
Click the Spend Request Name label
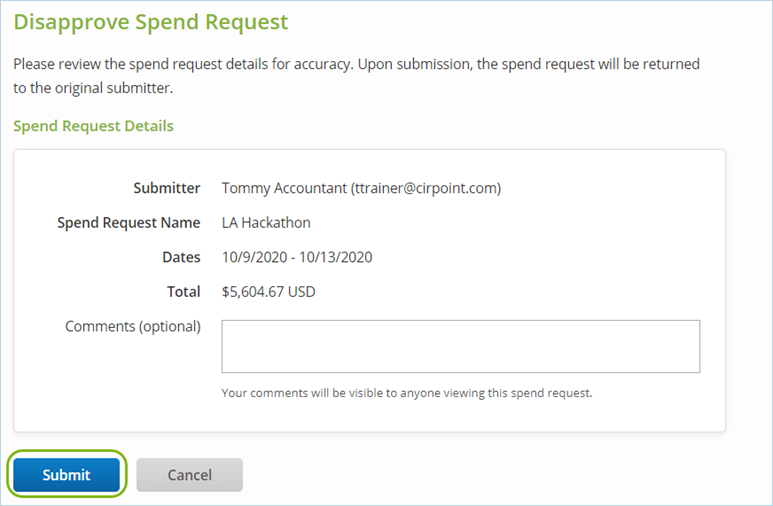[128, 222]
